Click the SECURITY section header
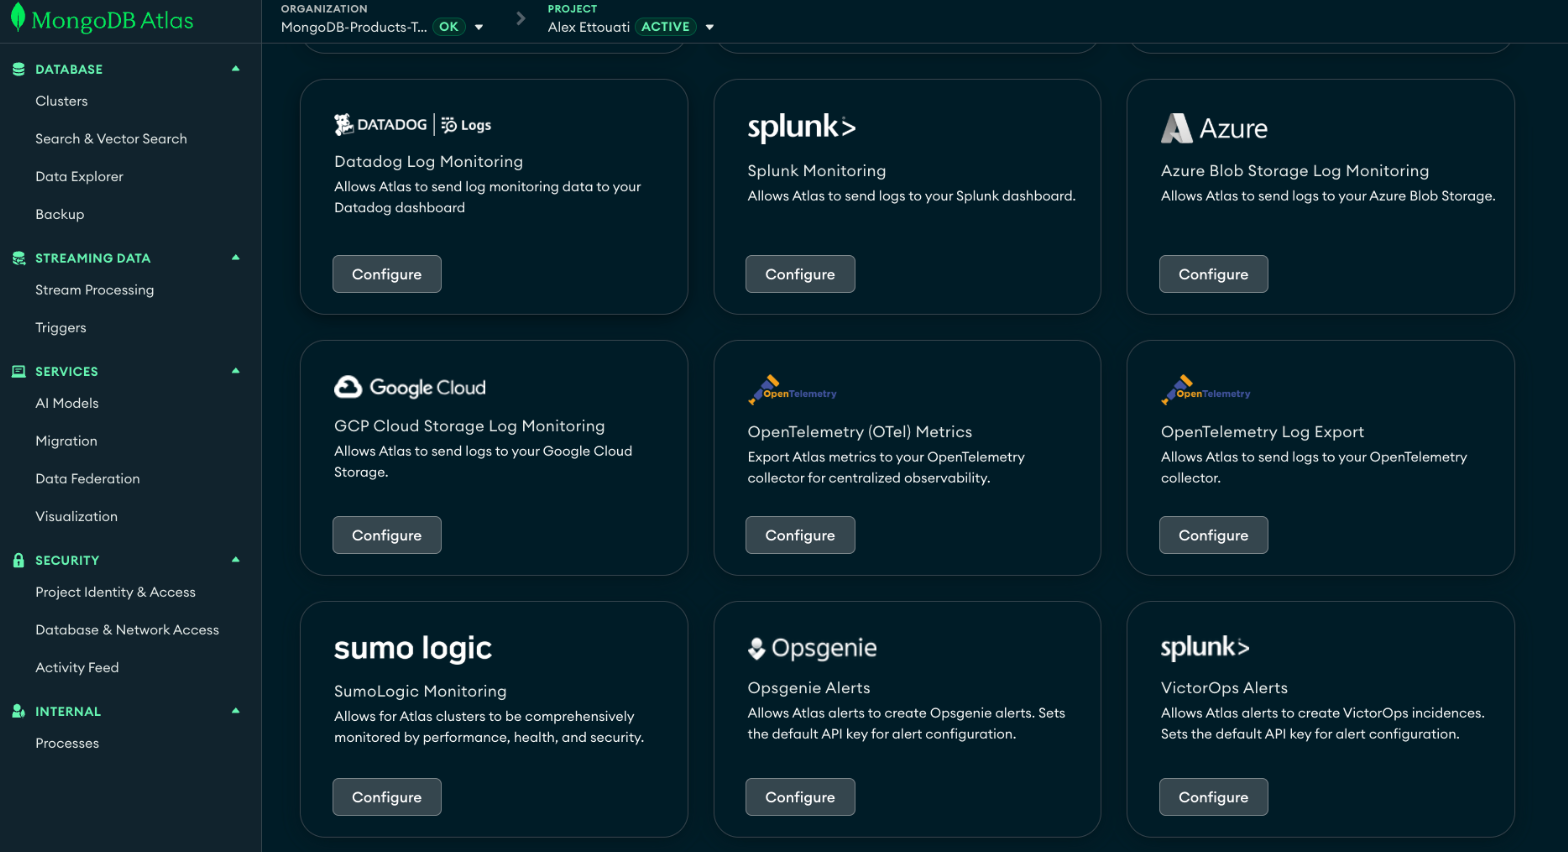Screen dimensions: 1568x852 (x=67, y=560)
